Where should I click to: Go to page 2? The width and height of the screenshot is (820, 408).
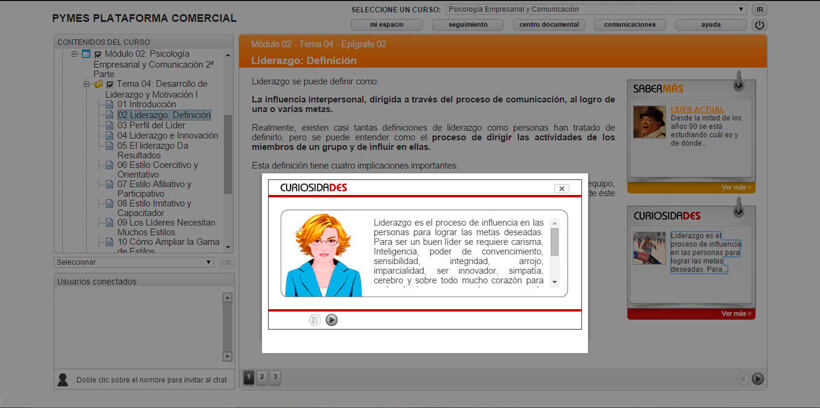(262, 377)
